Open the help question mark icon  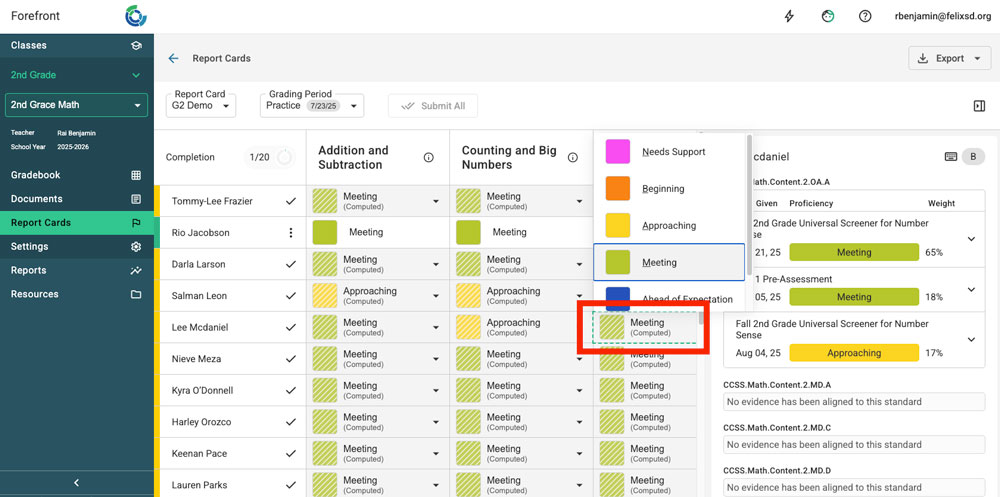tap(865, 16)
